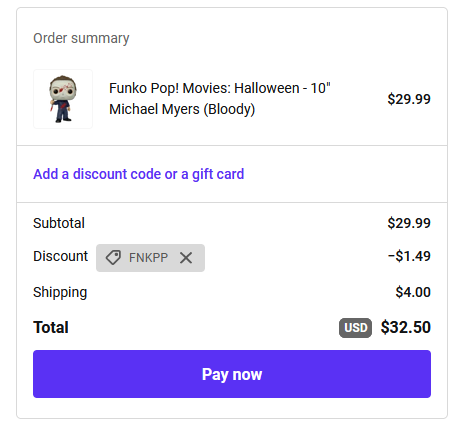Click the Order summary heading
The width and height of the screenshot is (459, 427).
pos(81,38)
